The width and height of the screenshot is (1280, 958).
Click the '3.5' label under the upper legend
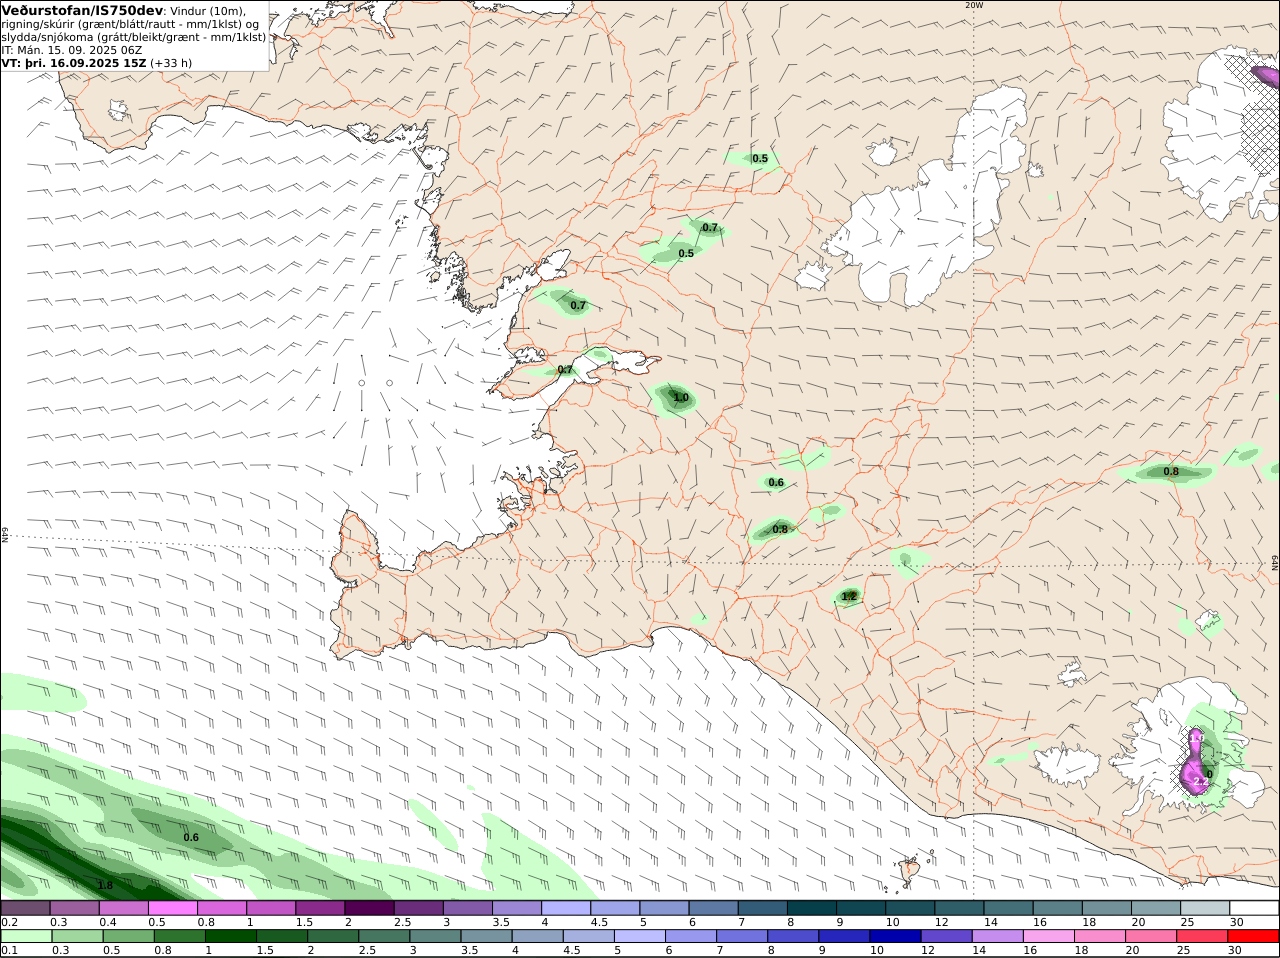click(x=501, y=922)
